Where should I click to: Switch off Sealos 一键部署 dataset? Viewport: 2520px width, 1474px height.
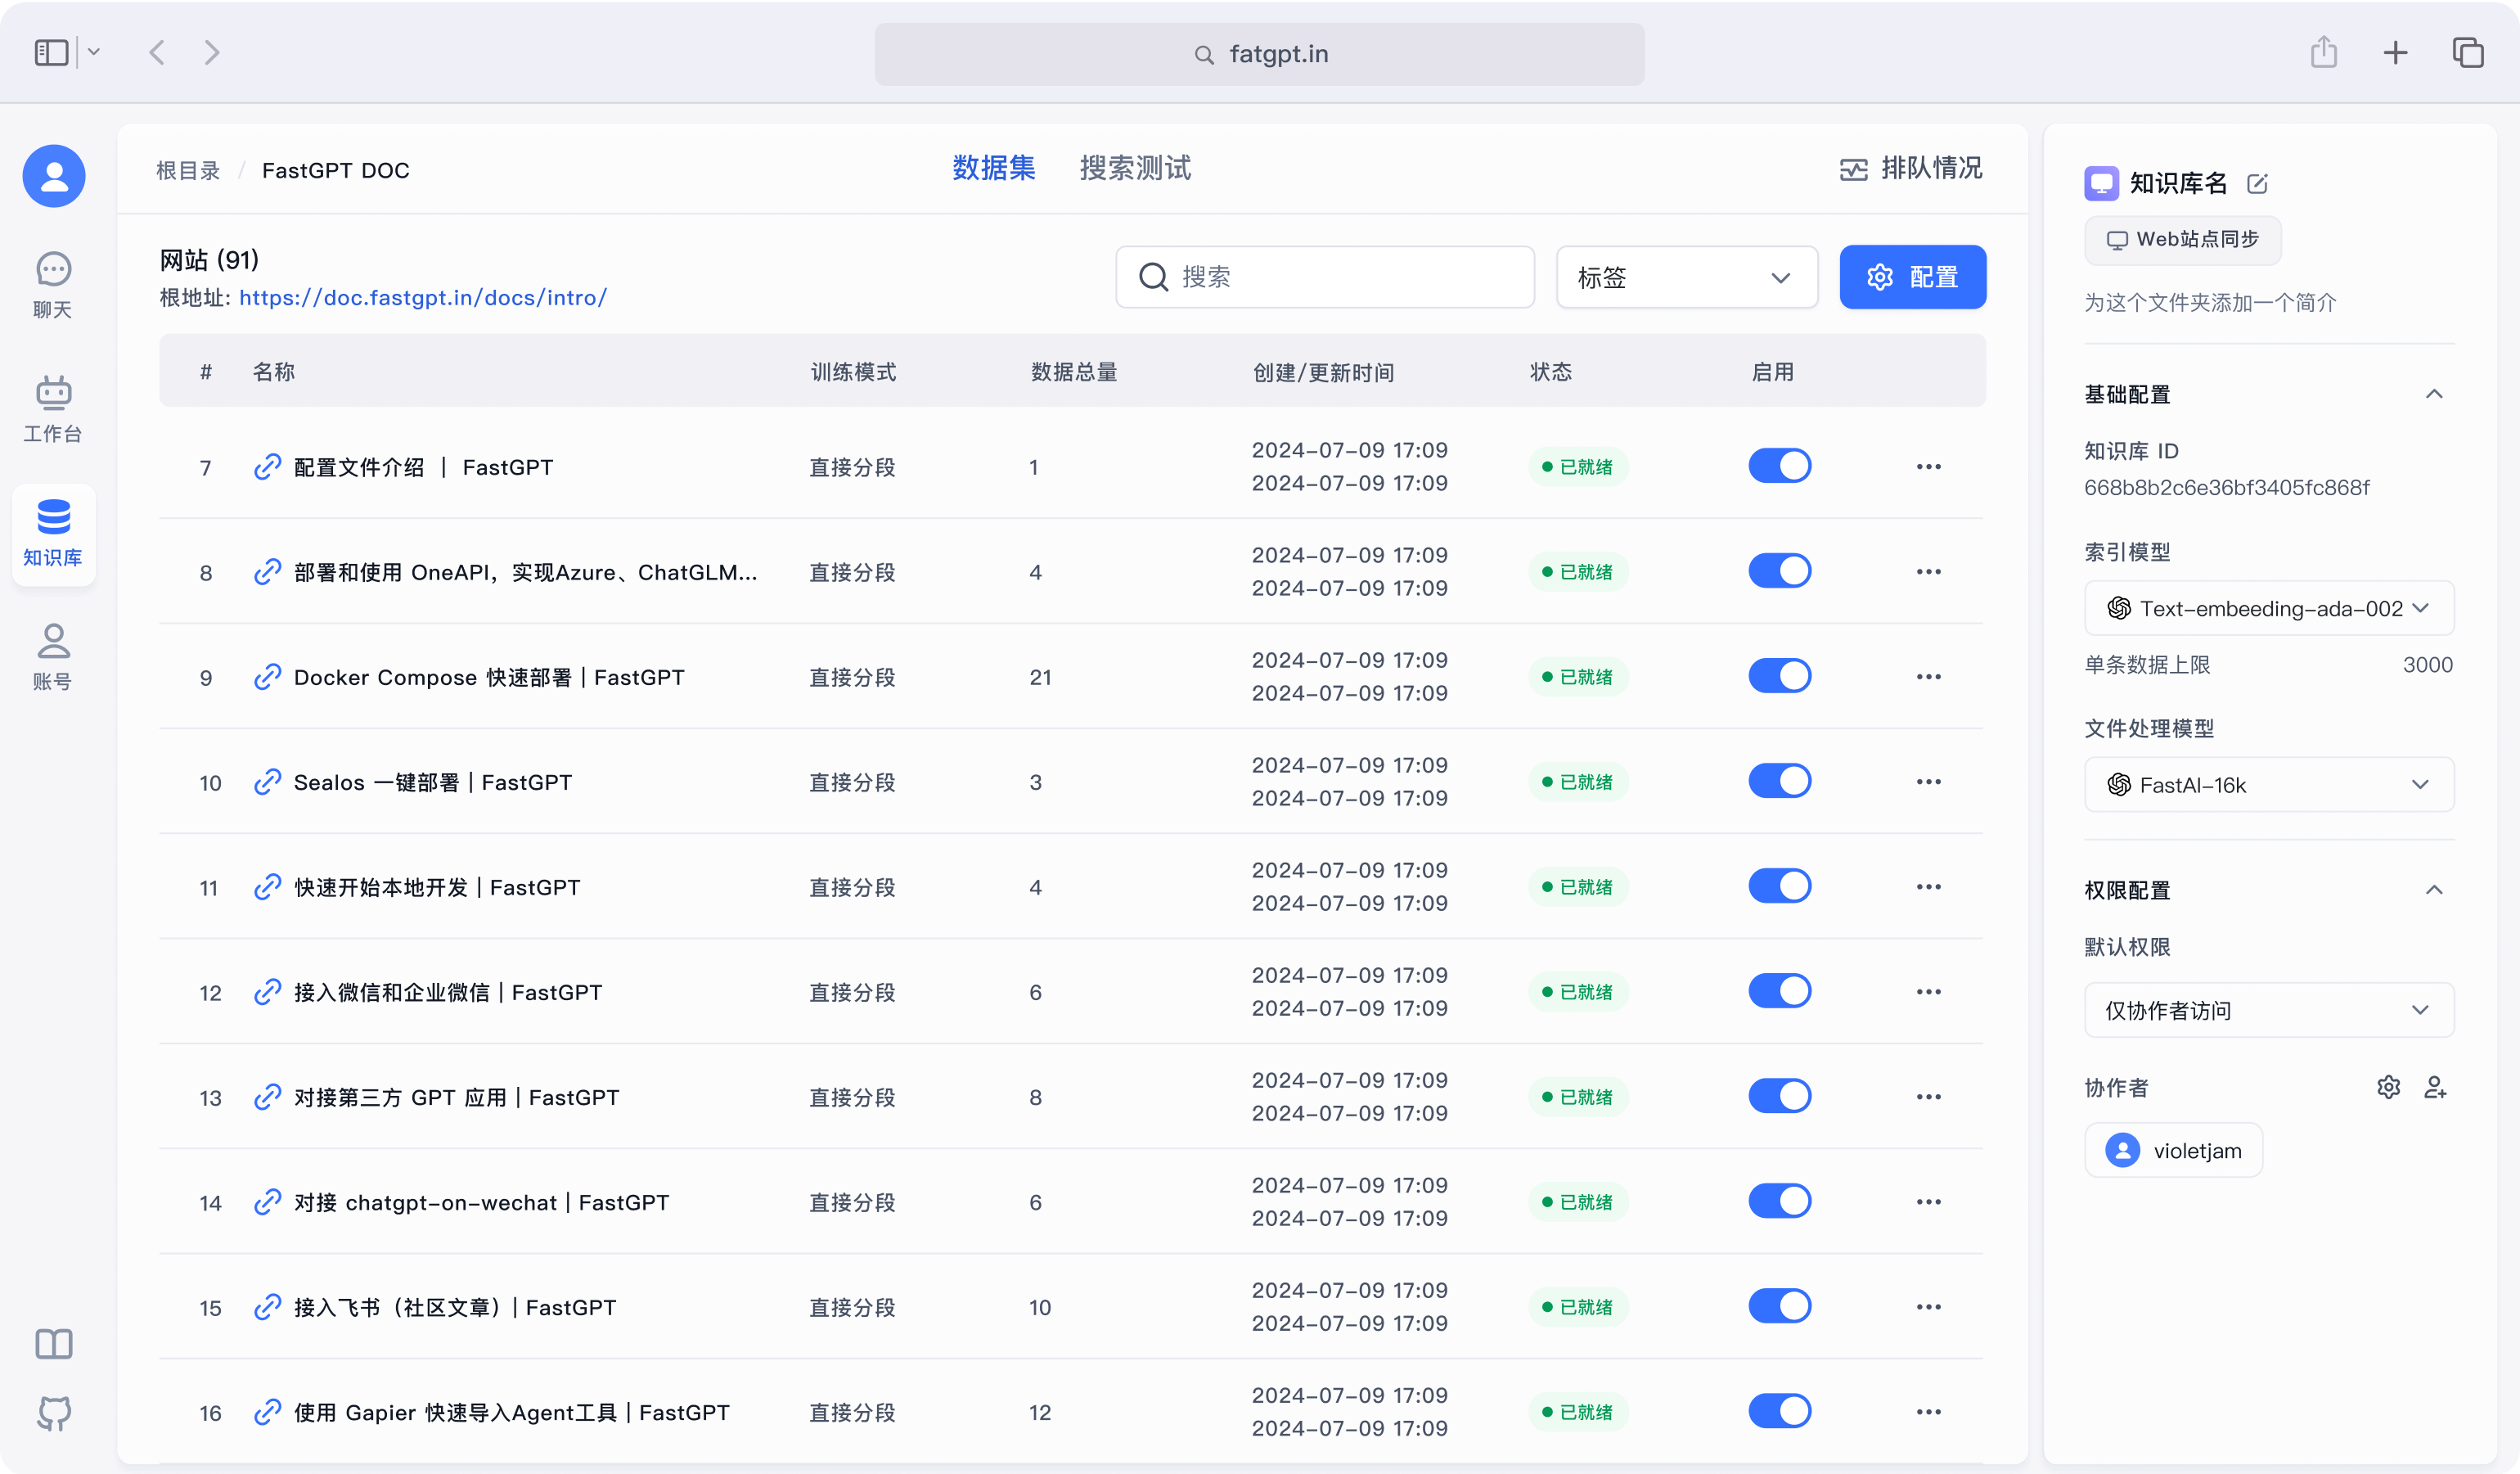[x=1780, y=781]
